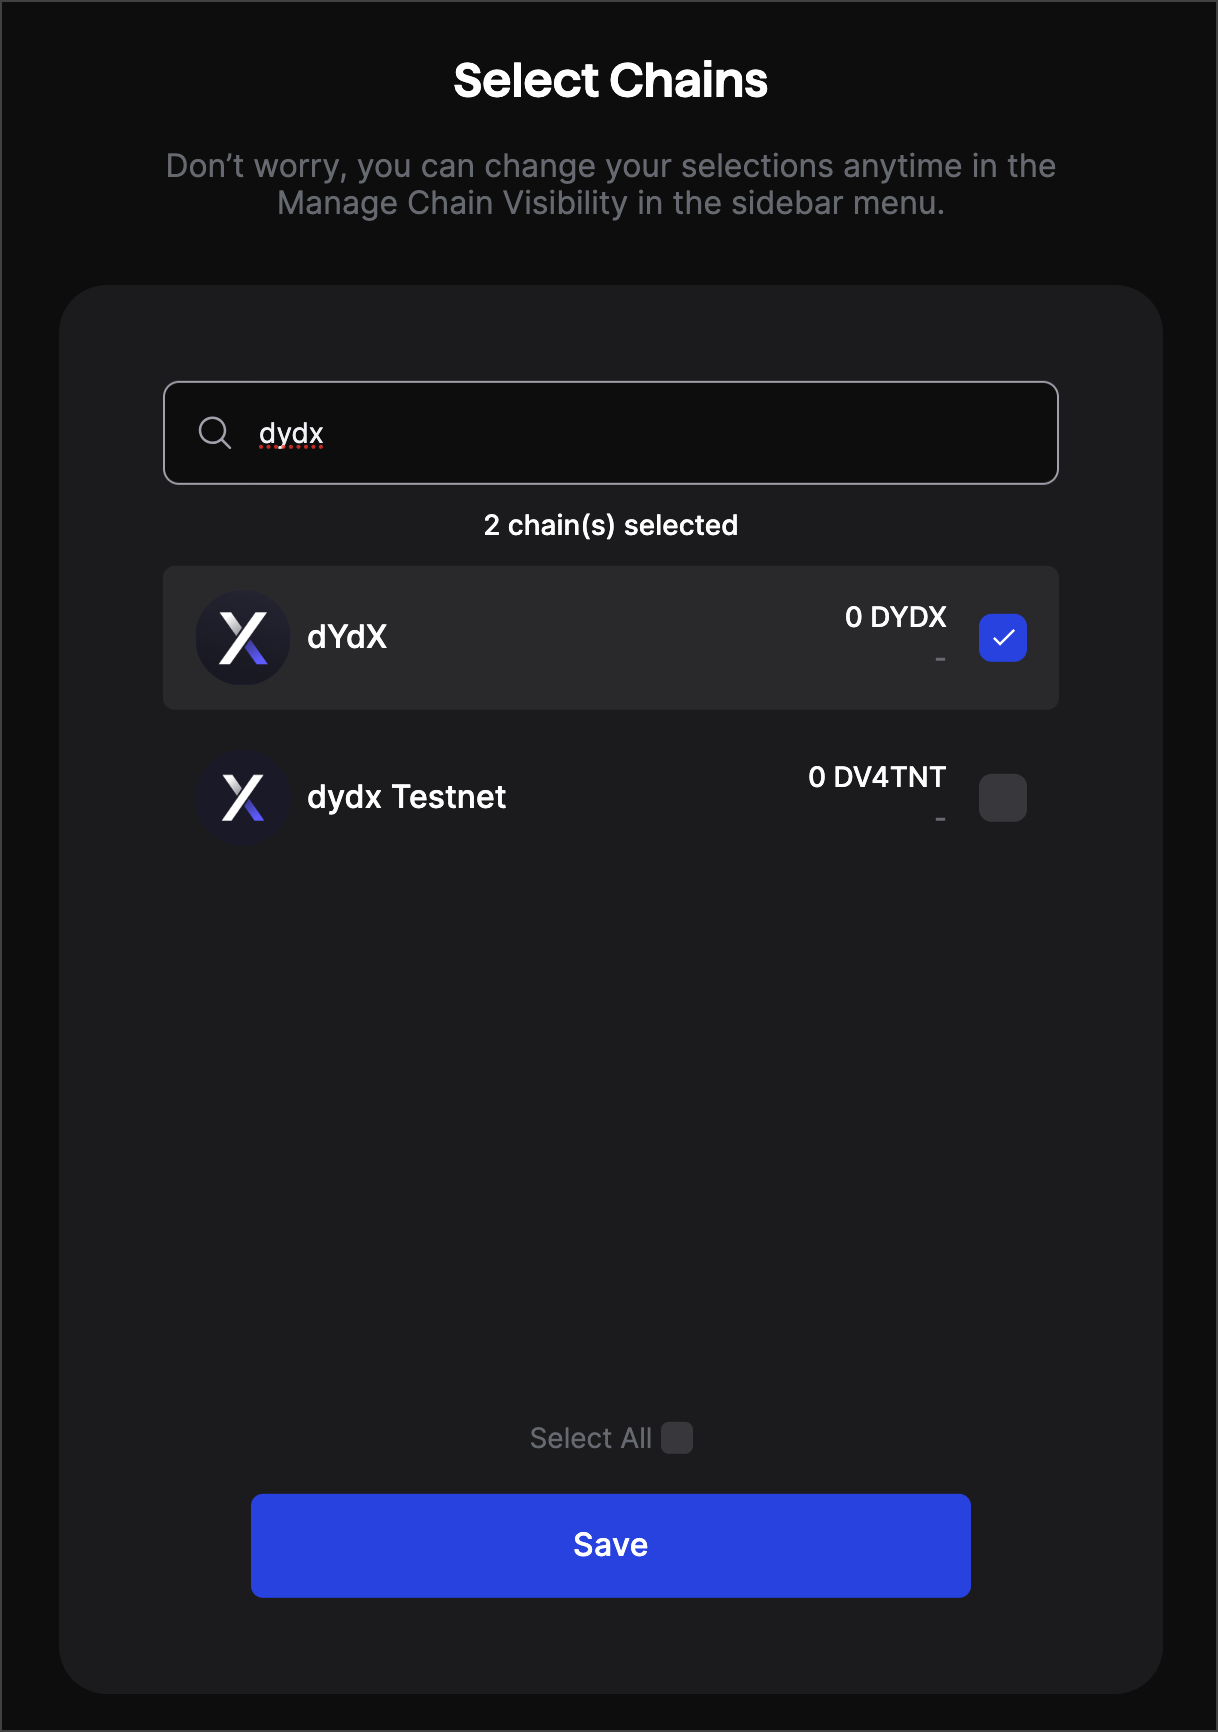The width and height of the screenshot is (1218, 1732).
Task: Click the '2 chain(s) selected' counter text
Action: pos(610,525)
